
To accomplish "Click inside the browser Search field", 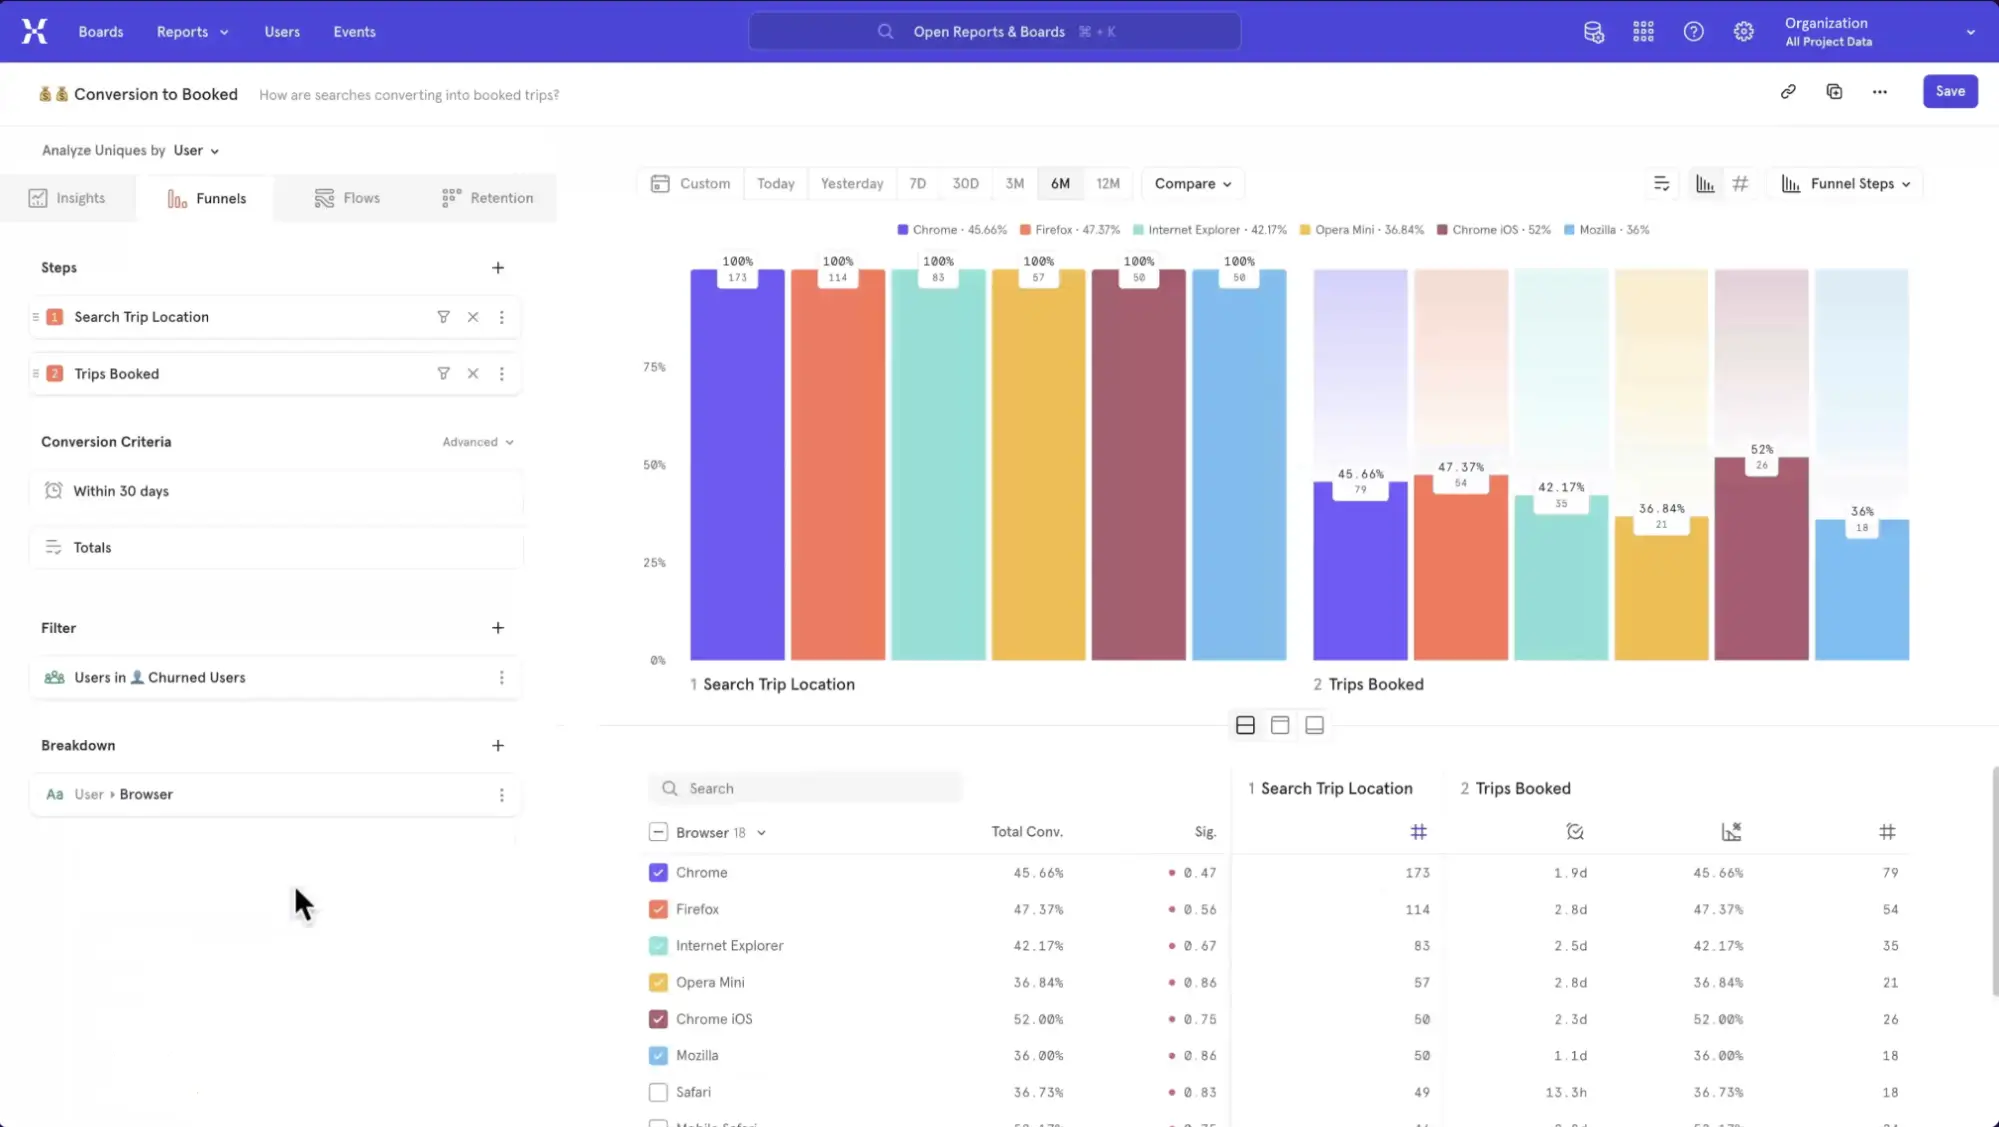I will click(806, 788).
